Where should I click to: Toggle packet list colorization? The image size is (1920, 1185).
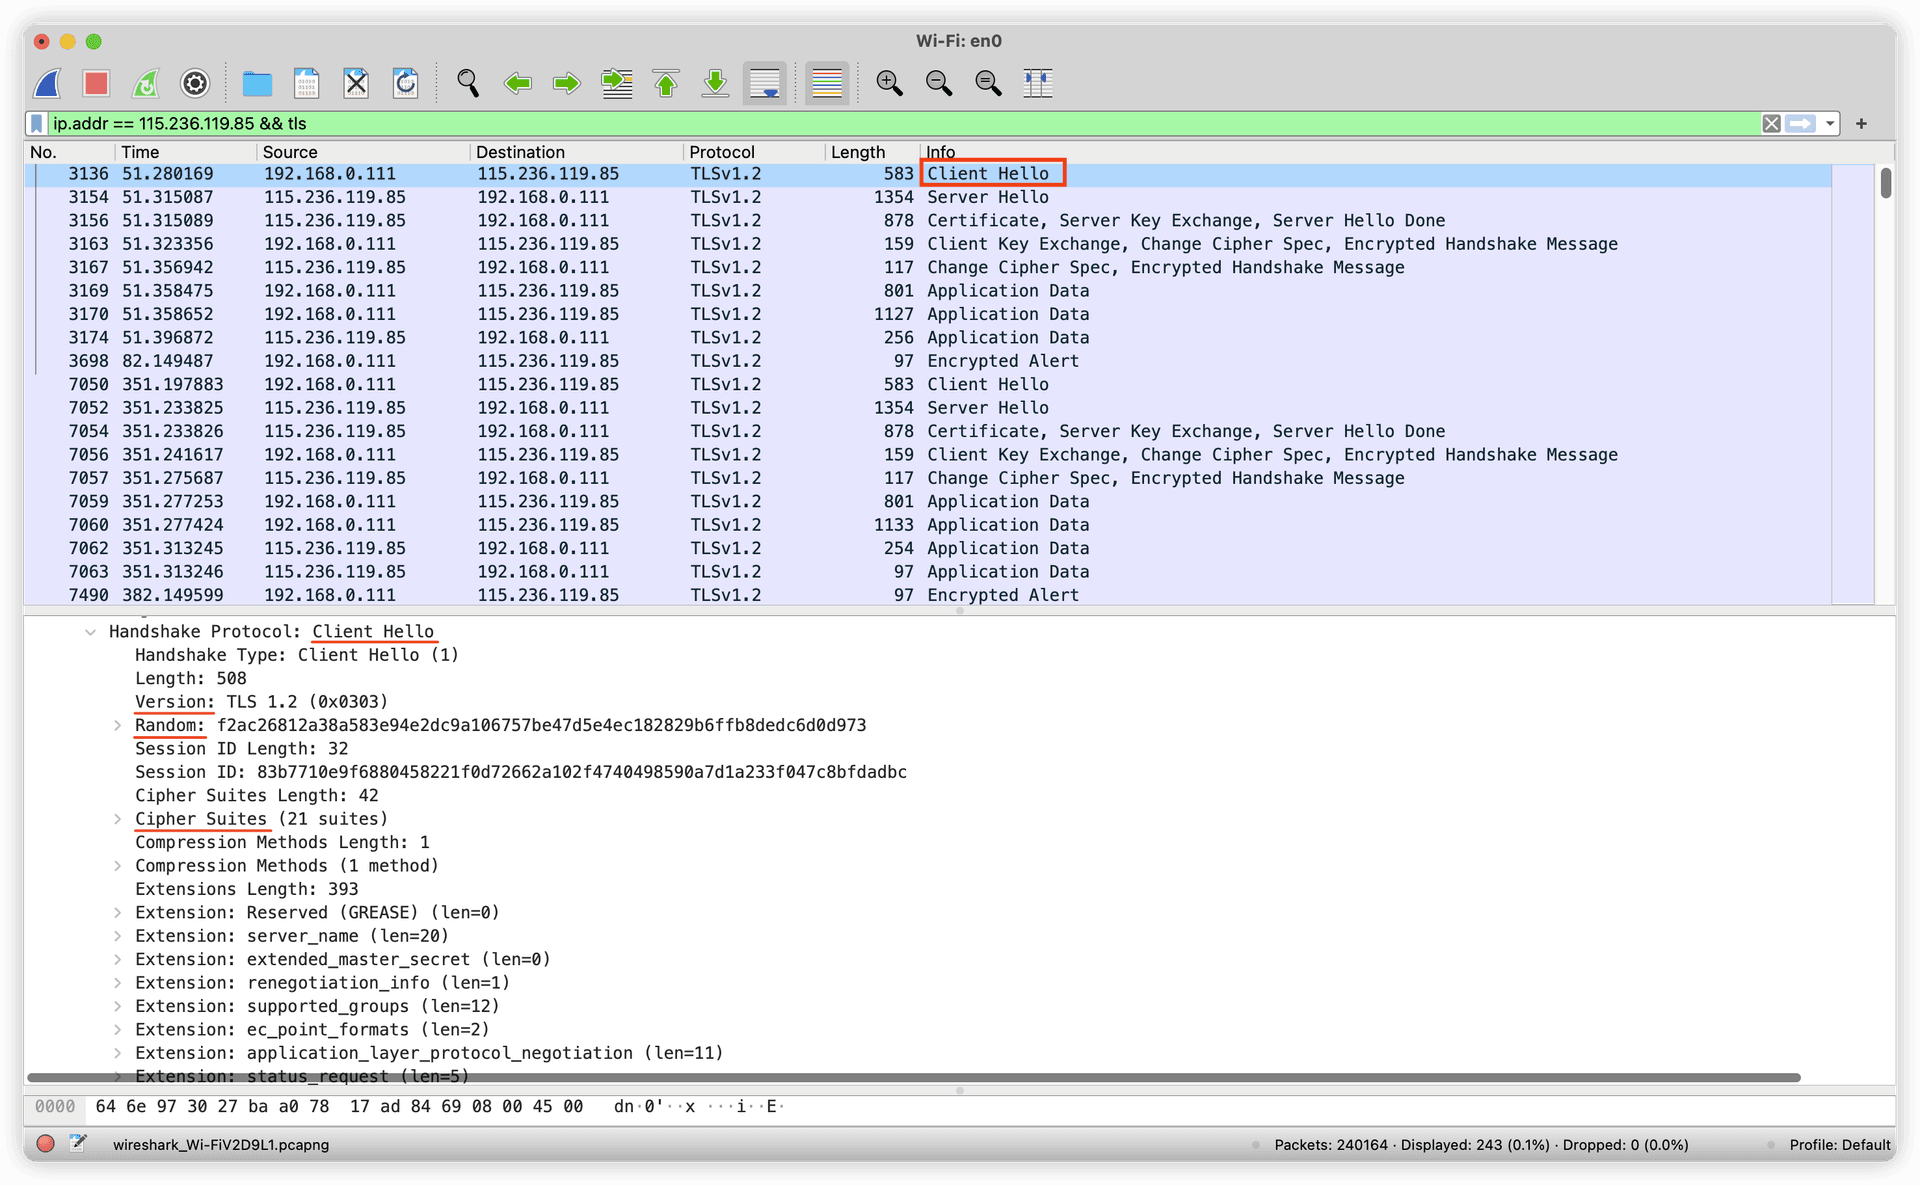[x=827, y=83]
